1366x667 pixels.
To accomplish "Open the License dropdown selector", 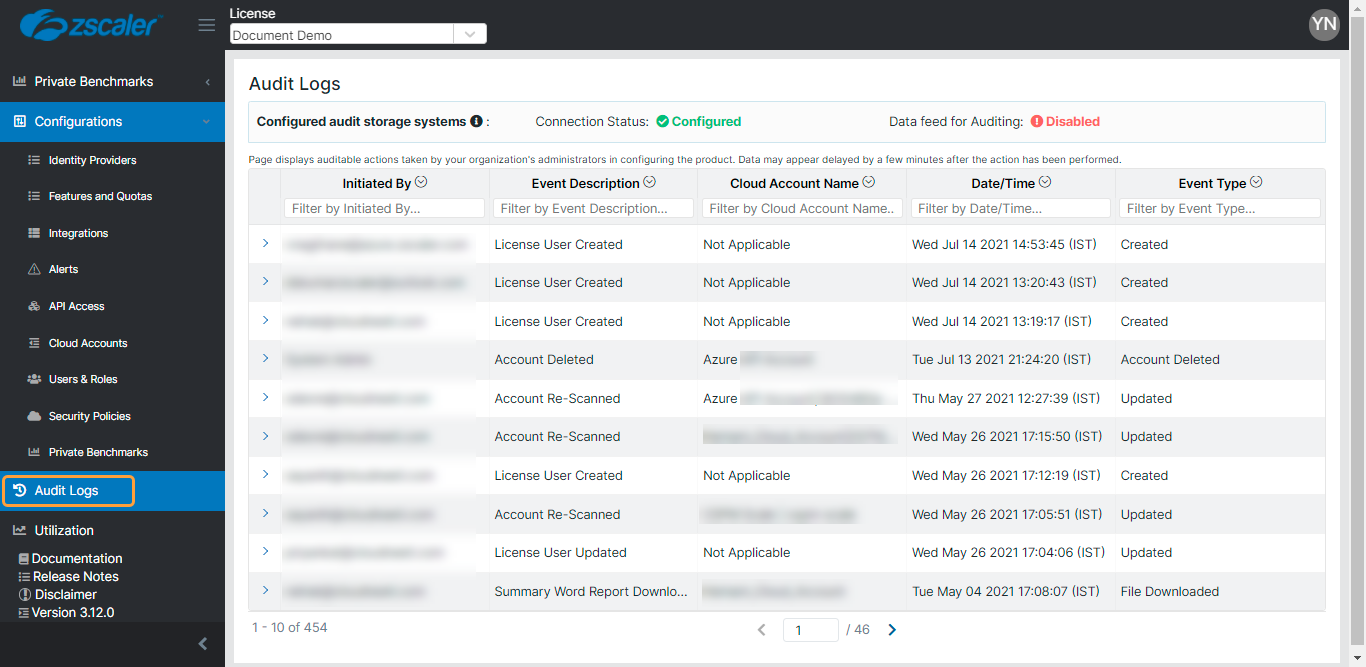I will [470, 35].
